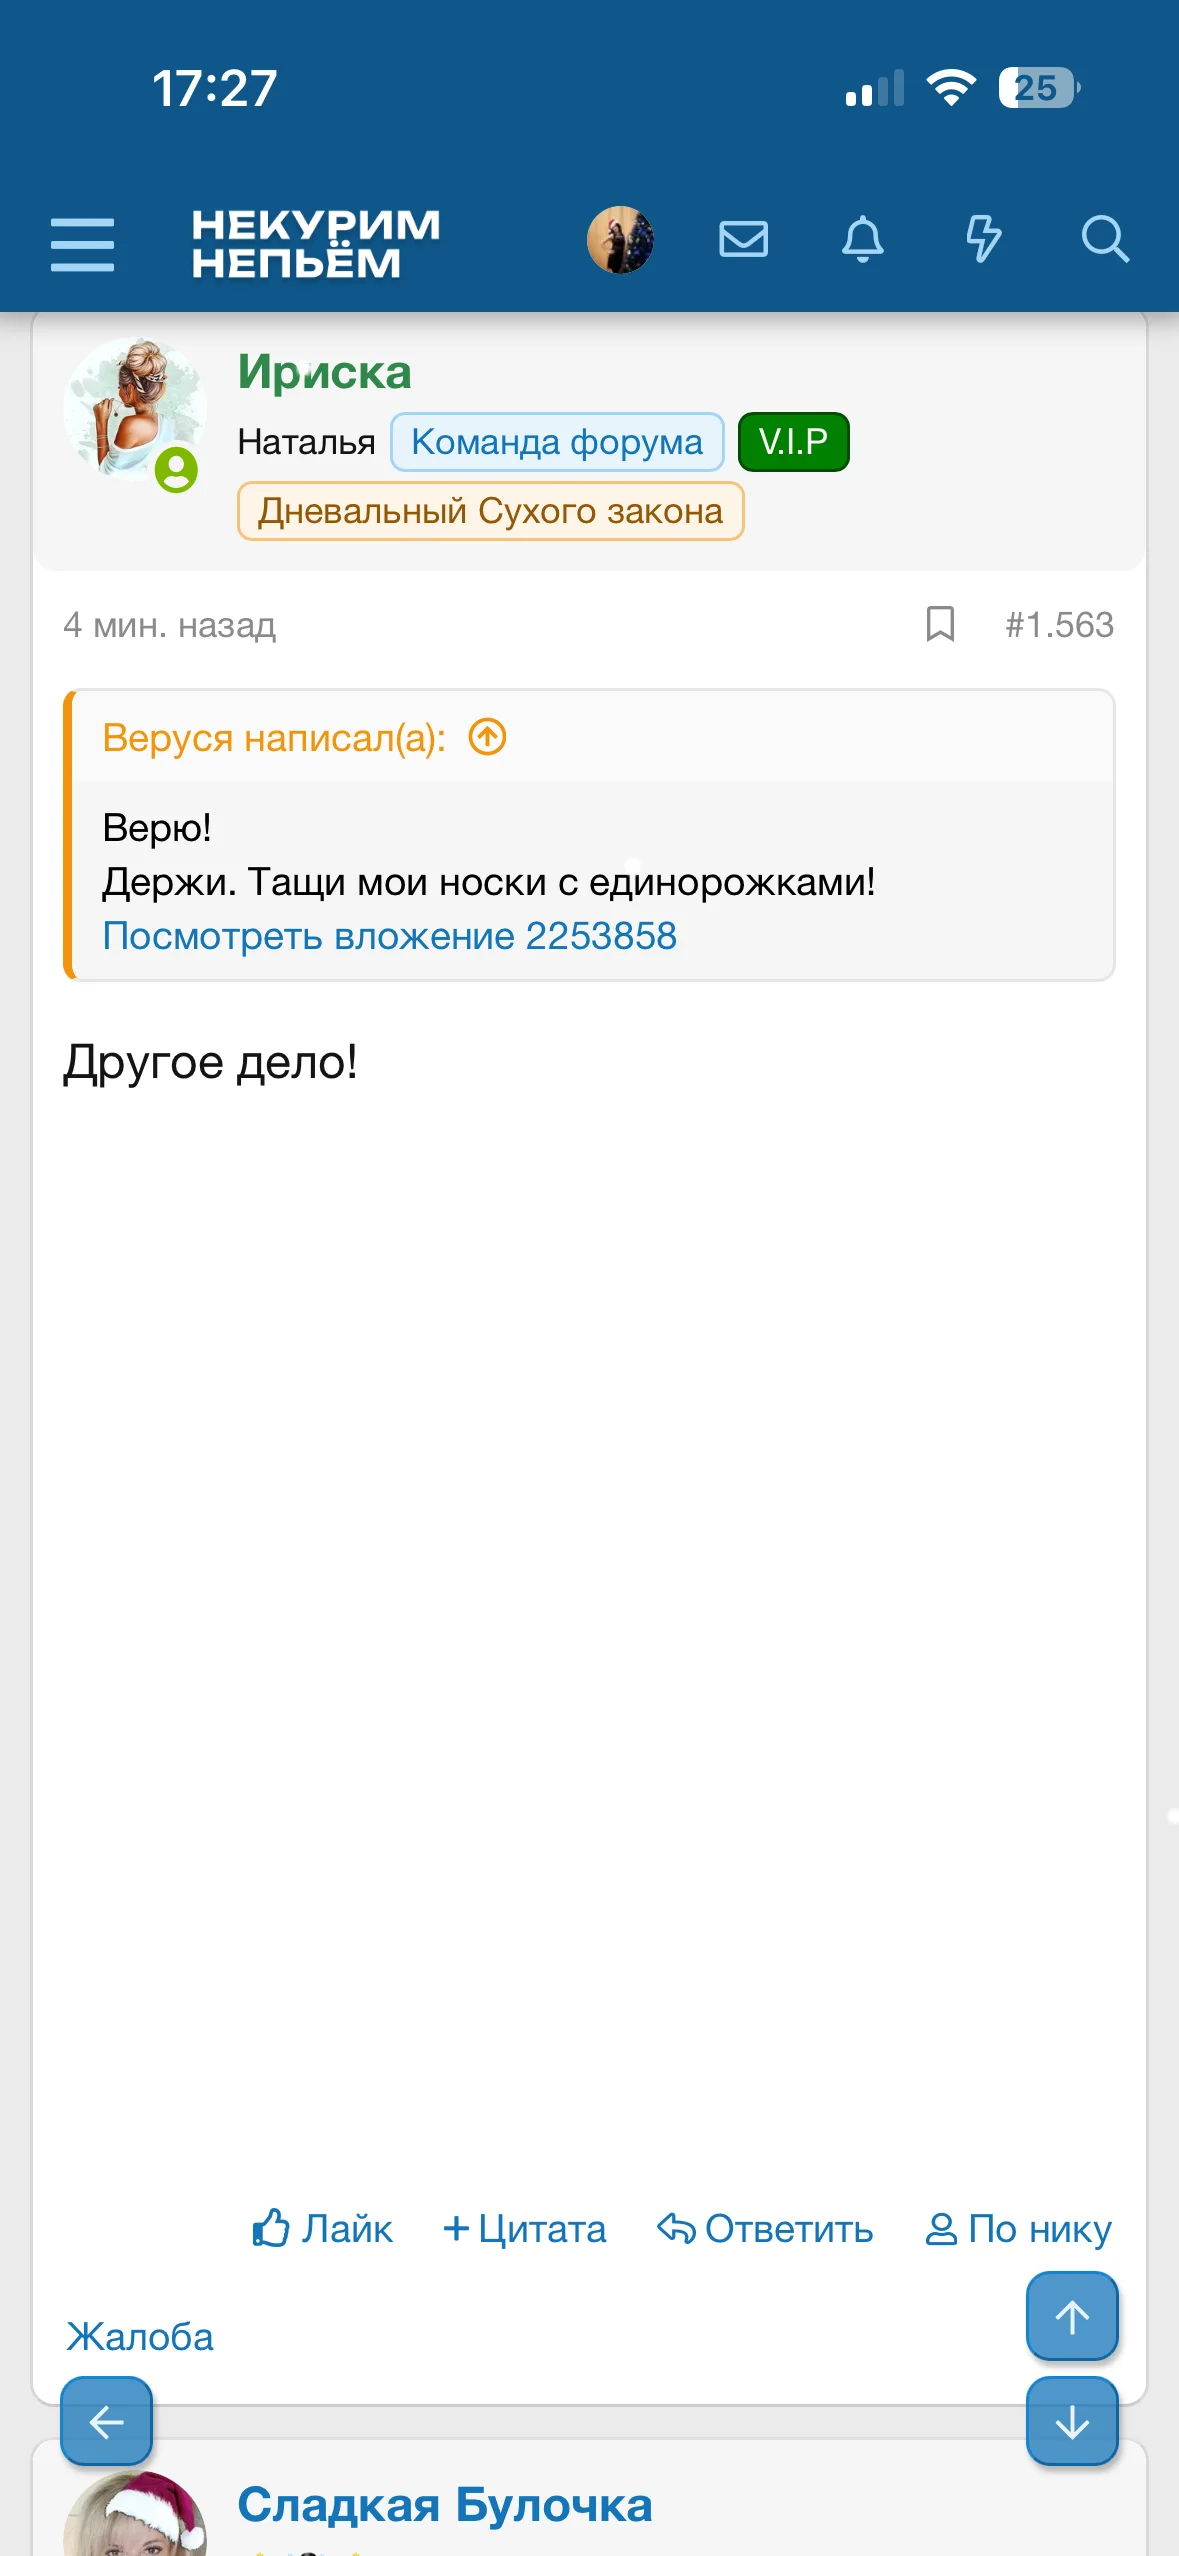Image resolution: width=1179 pixels, height=2556 pixels.
Task: Tap your profile avatar in header
Action: tap(620, 240)
